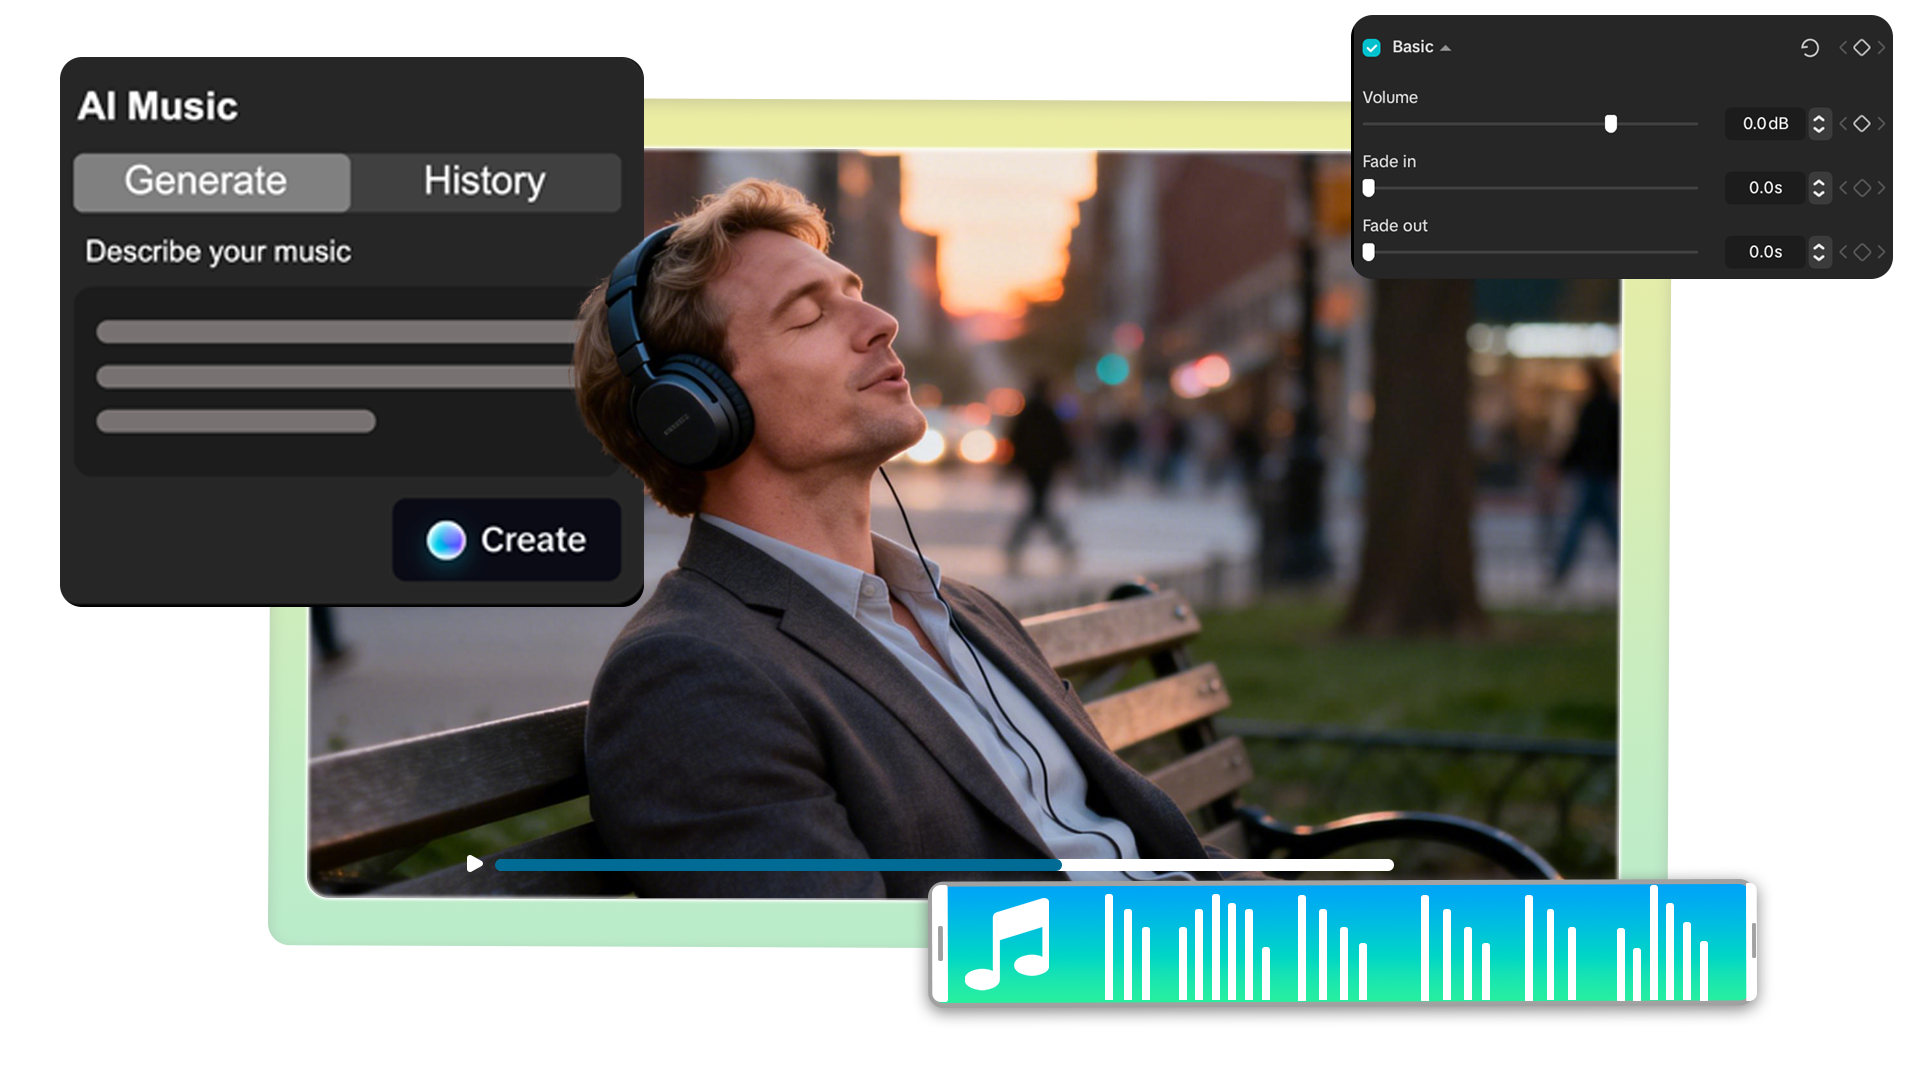The image size is (1920, 1080).
Task: Add a keyframe at the Basic panel header
Action: click(x=1862, y=47)
